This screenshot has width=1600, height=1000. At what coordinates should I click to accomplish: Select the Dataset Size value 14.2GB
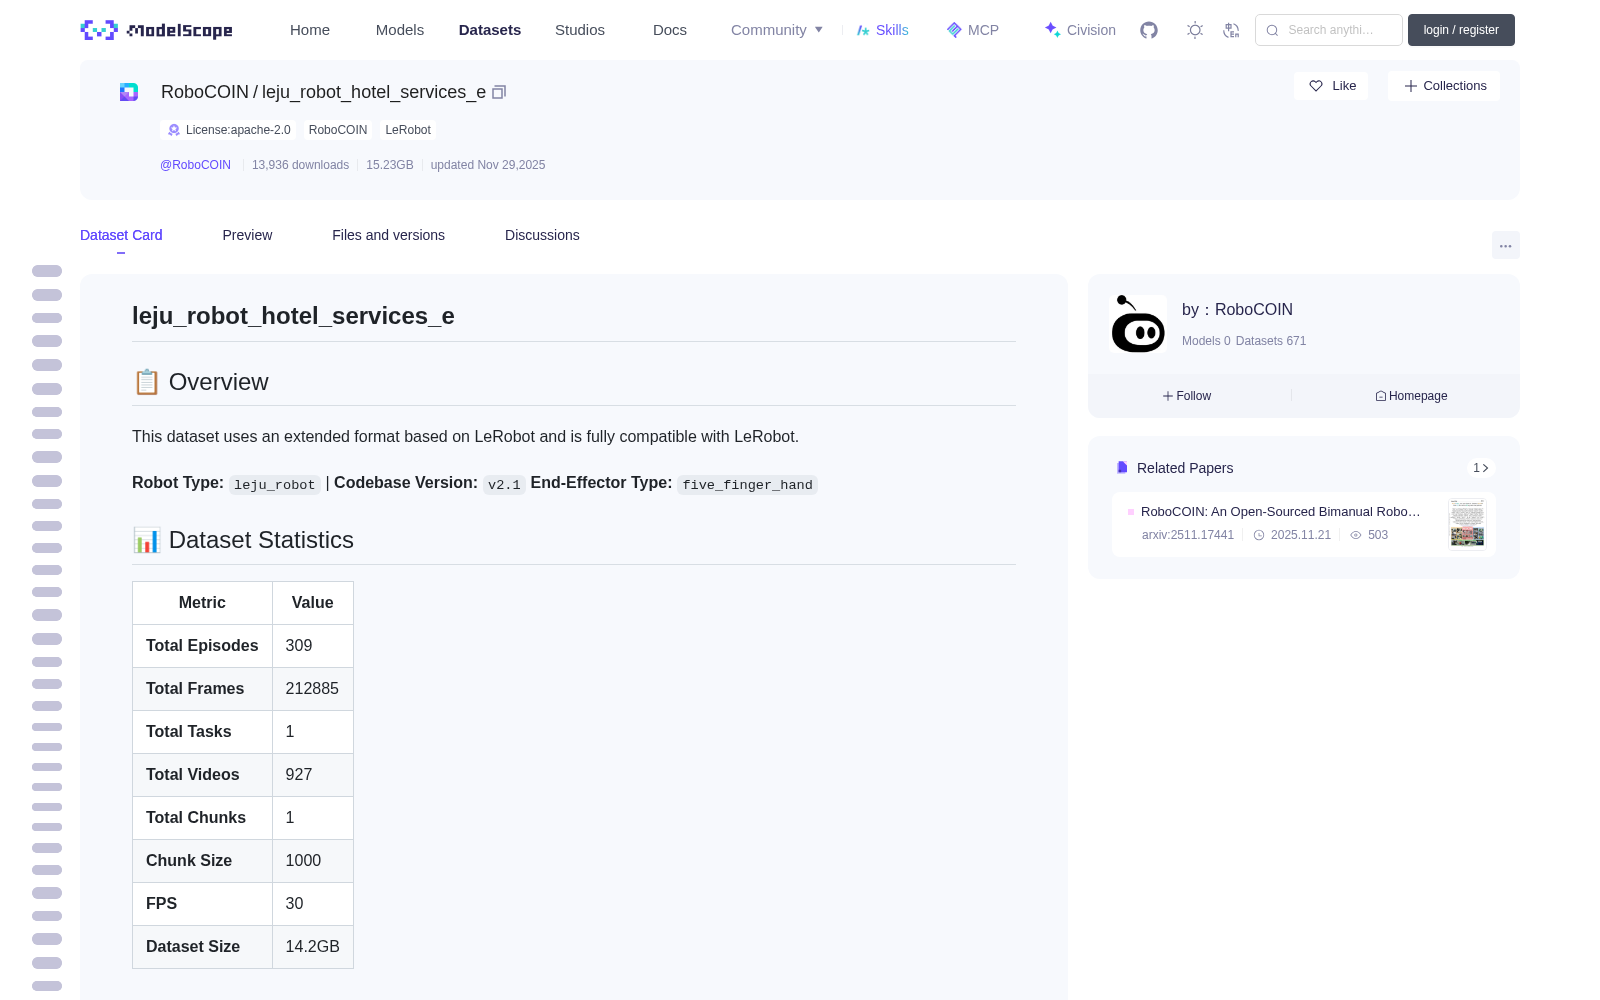click(312, 947)
